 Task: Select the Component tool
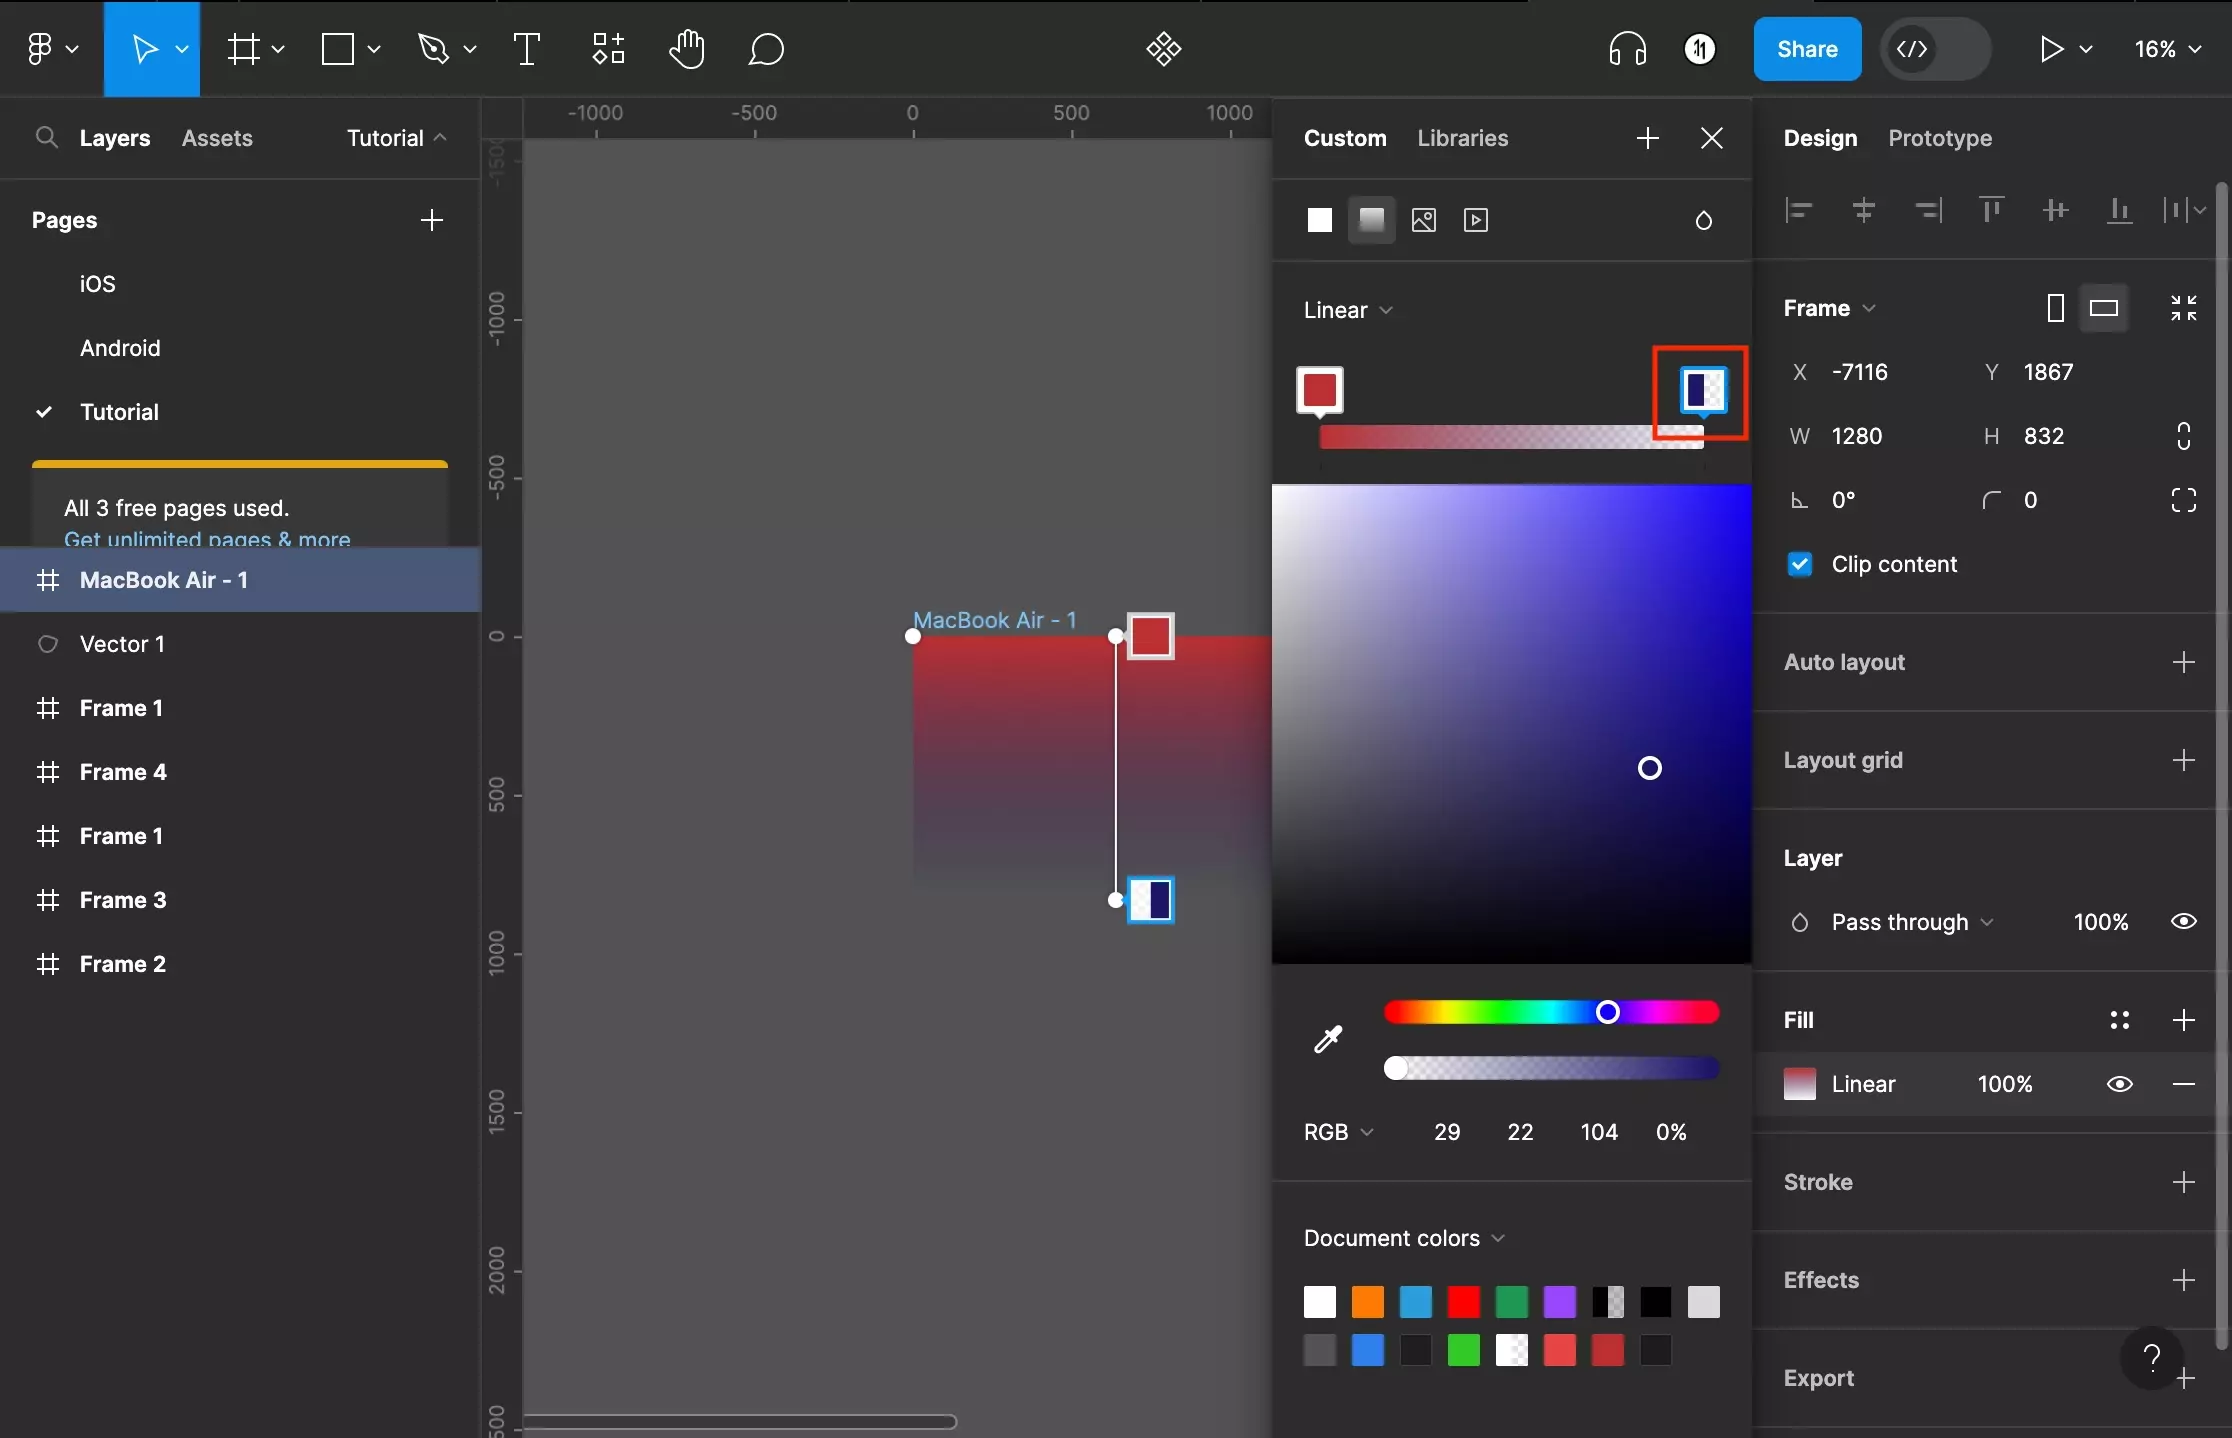click(x=607, y=49)
